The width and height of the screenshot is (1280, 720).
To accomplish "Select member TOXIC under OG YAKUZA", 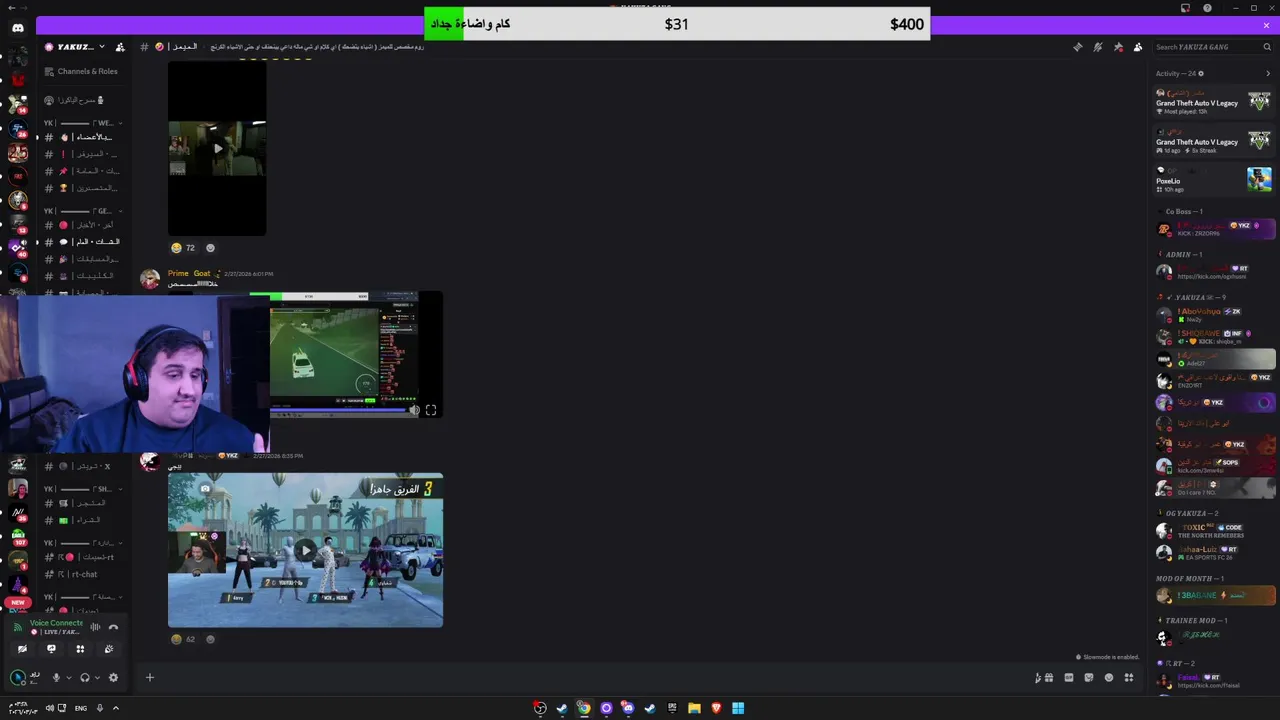I will point(1215,531).
